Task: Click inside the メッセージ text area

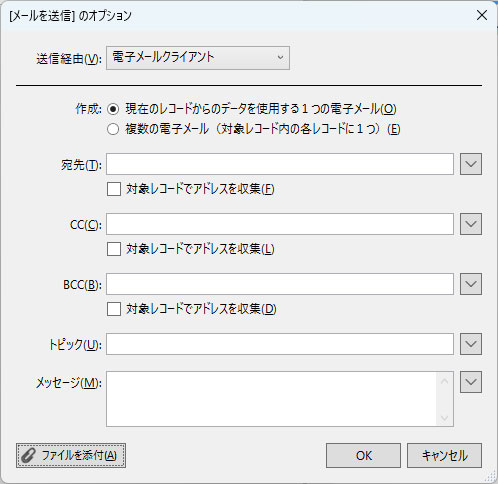Action: click(271, 399)
